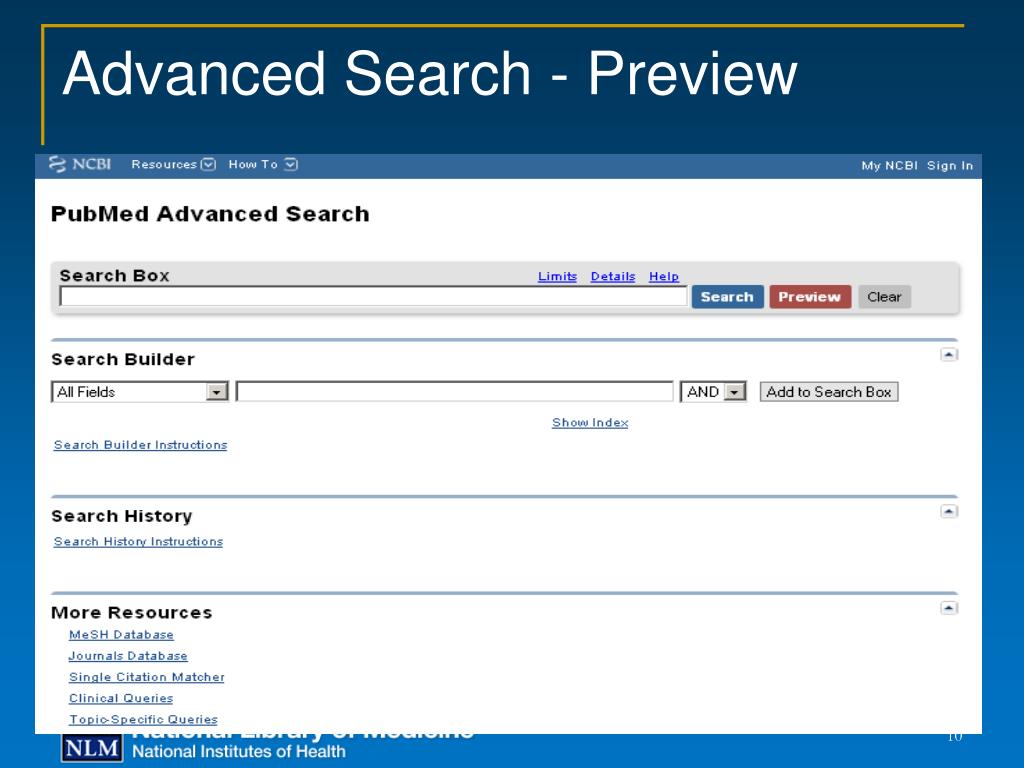
Task: Open the Resources dropdown menu
Action: 173,165
